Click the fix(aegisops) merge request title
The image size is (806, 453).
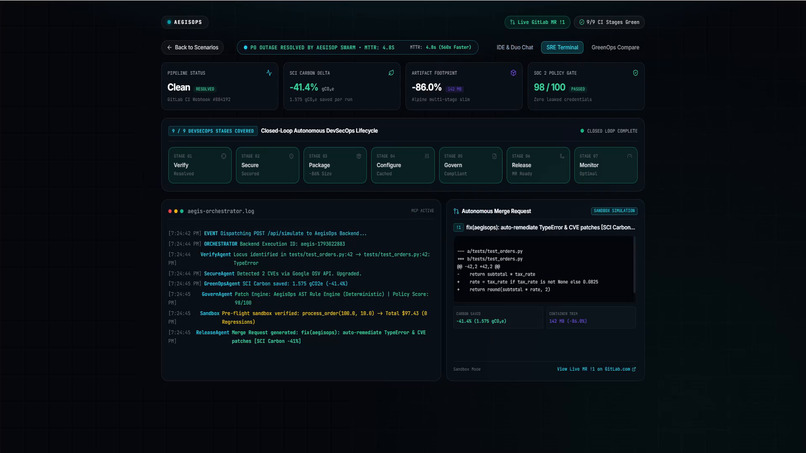point(550,227)
